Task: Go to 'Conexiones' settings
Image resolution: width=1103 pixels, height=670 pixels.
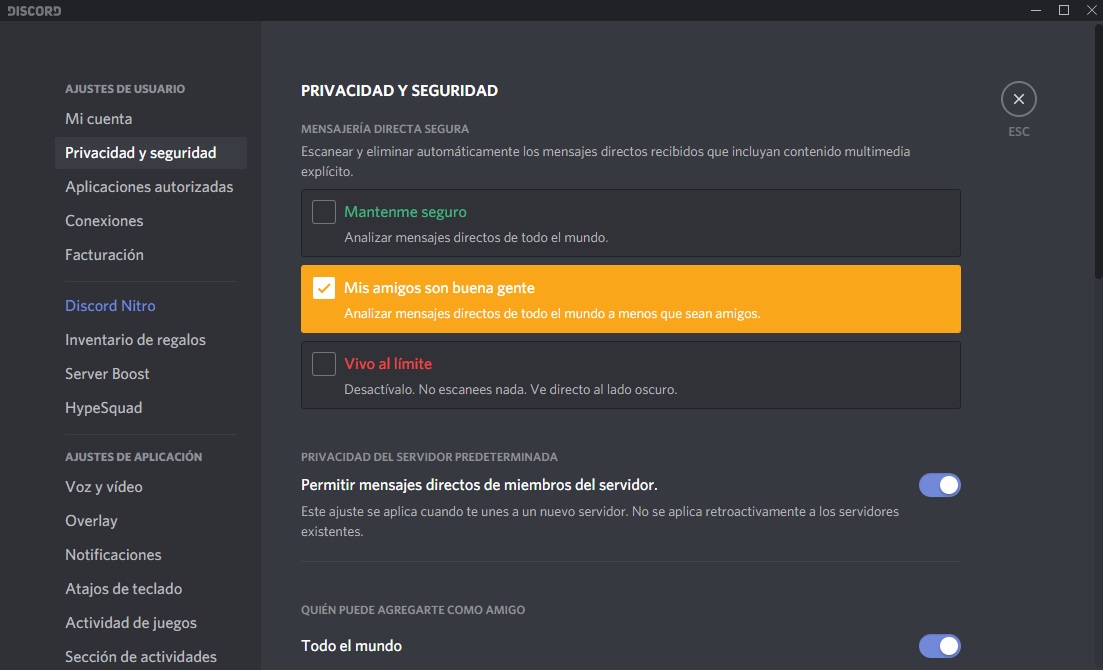Action: click(104, 221)
